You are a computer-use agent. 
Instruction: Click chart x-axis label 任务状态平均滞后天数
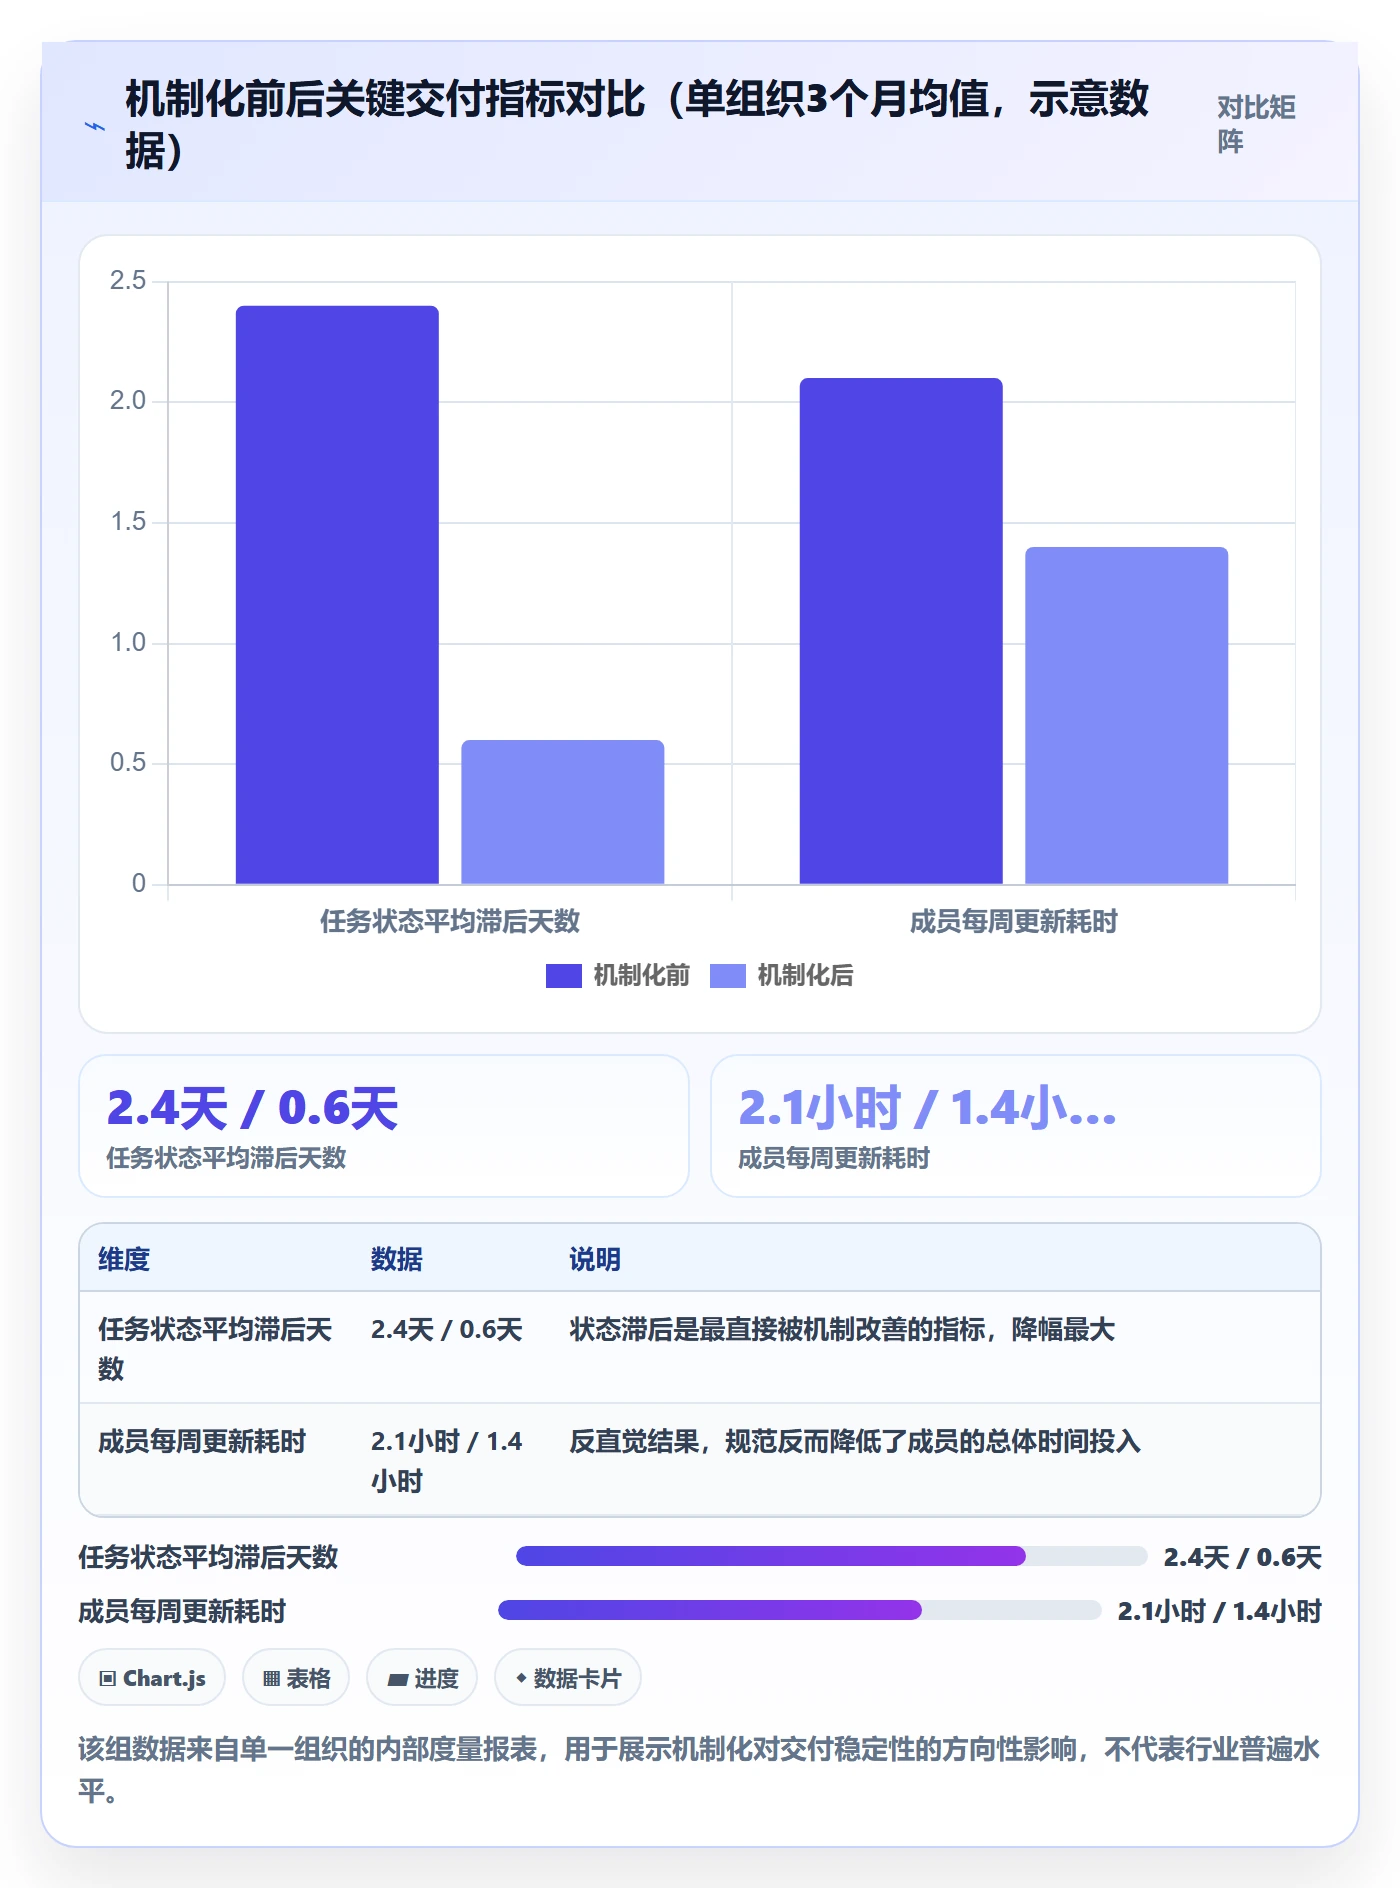point(450,921)
